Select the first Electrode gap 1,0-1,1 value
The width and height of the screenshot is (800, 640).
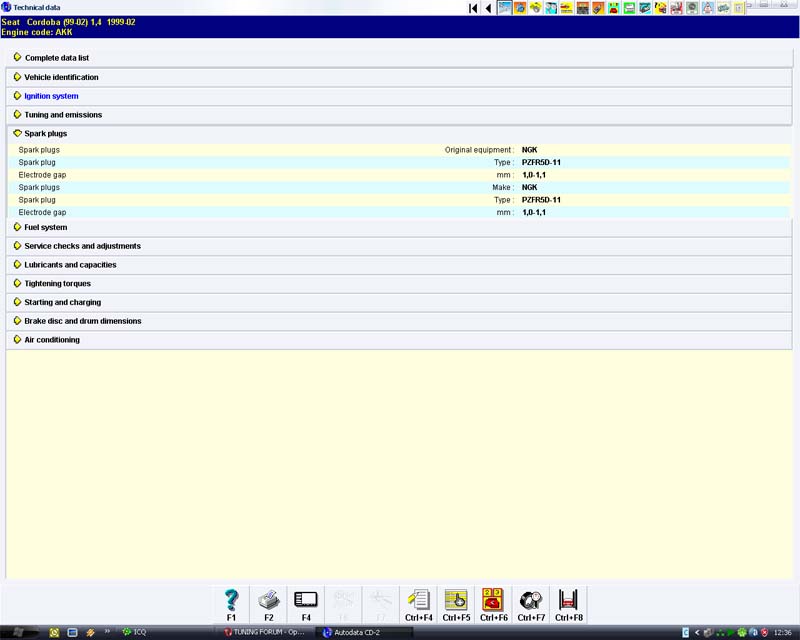click(x=534, y=175)
